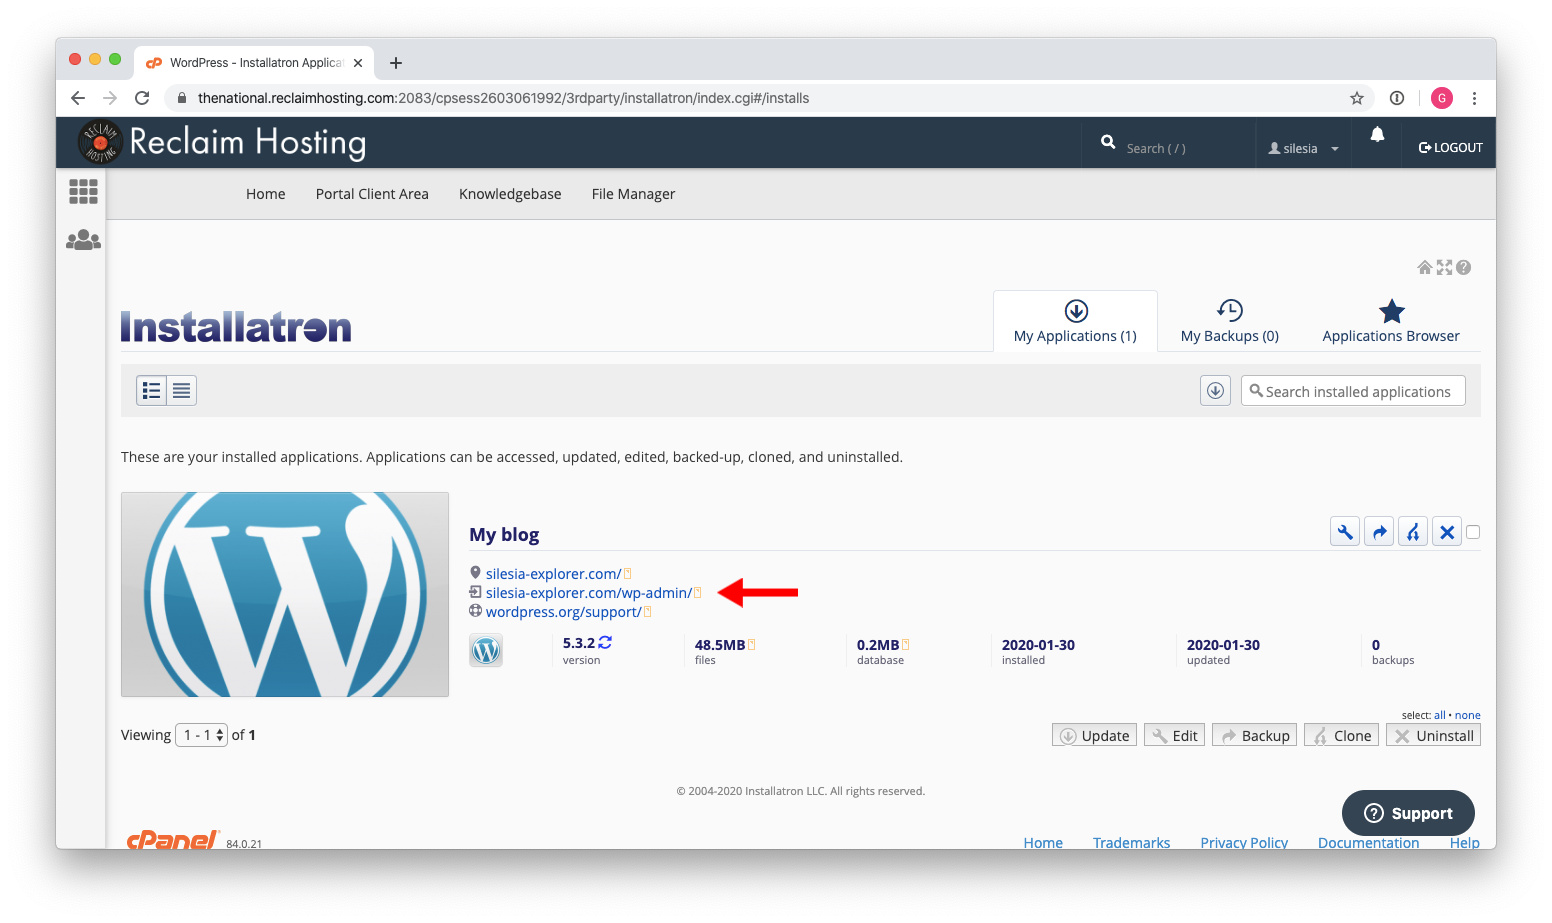Click the 48.5MB files size value
Screen dimensions: 1552x923
[x=720, y=645]
